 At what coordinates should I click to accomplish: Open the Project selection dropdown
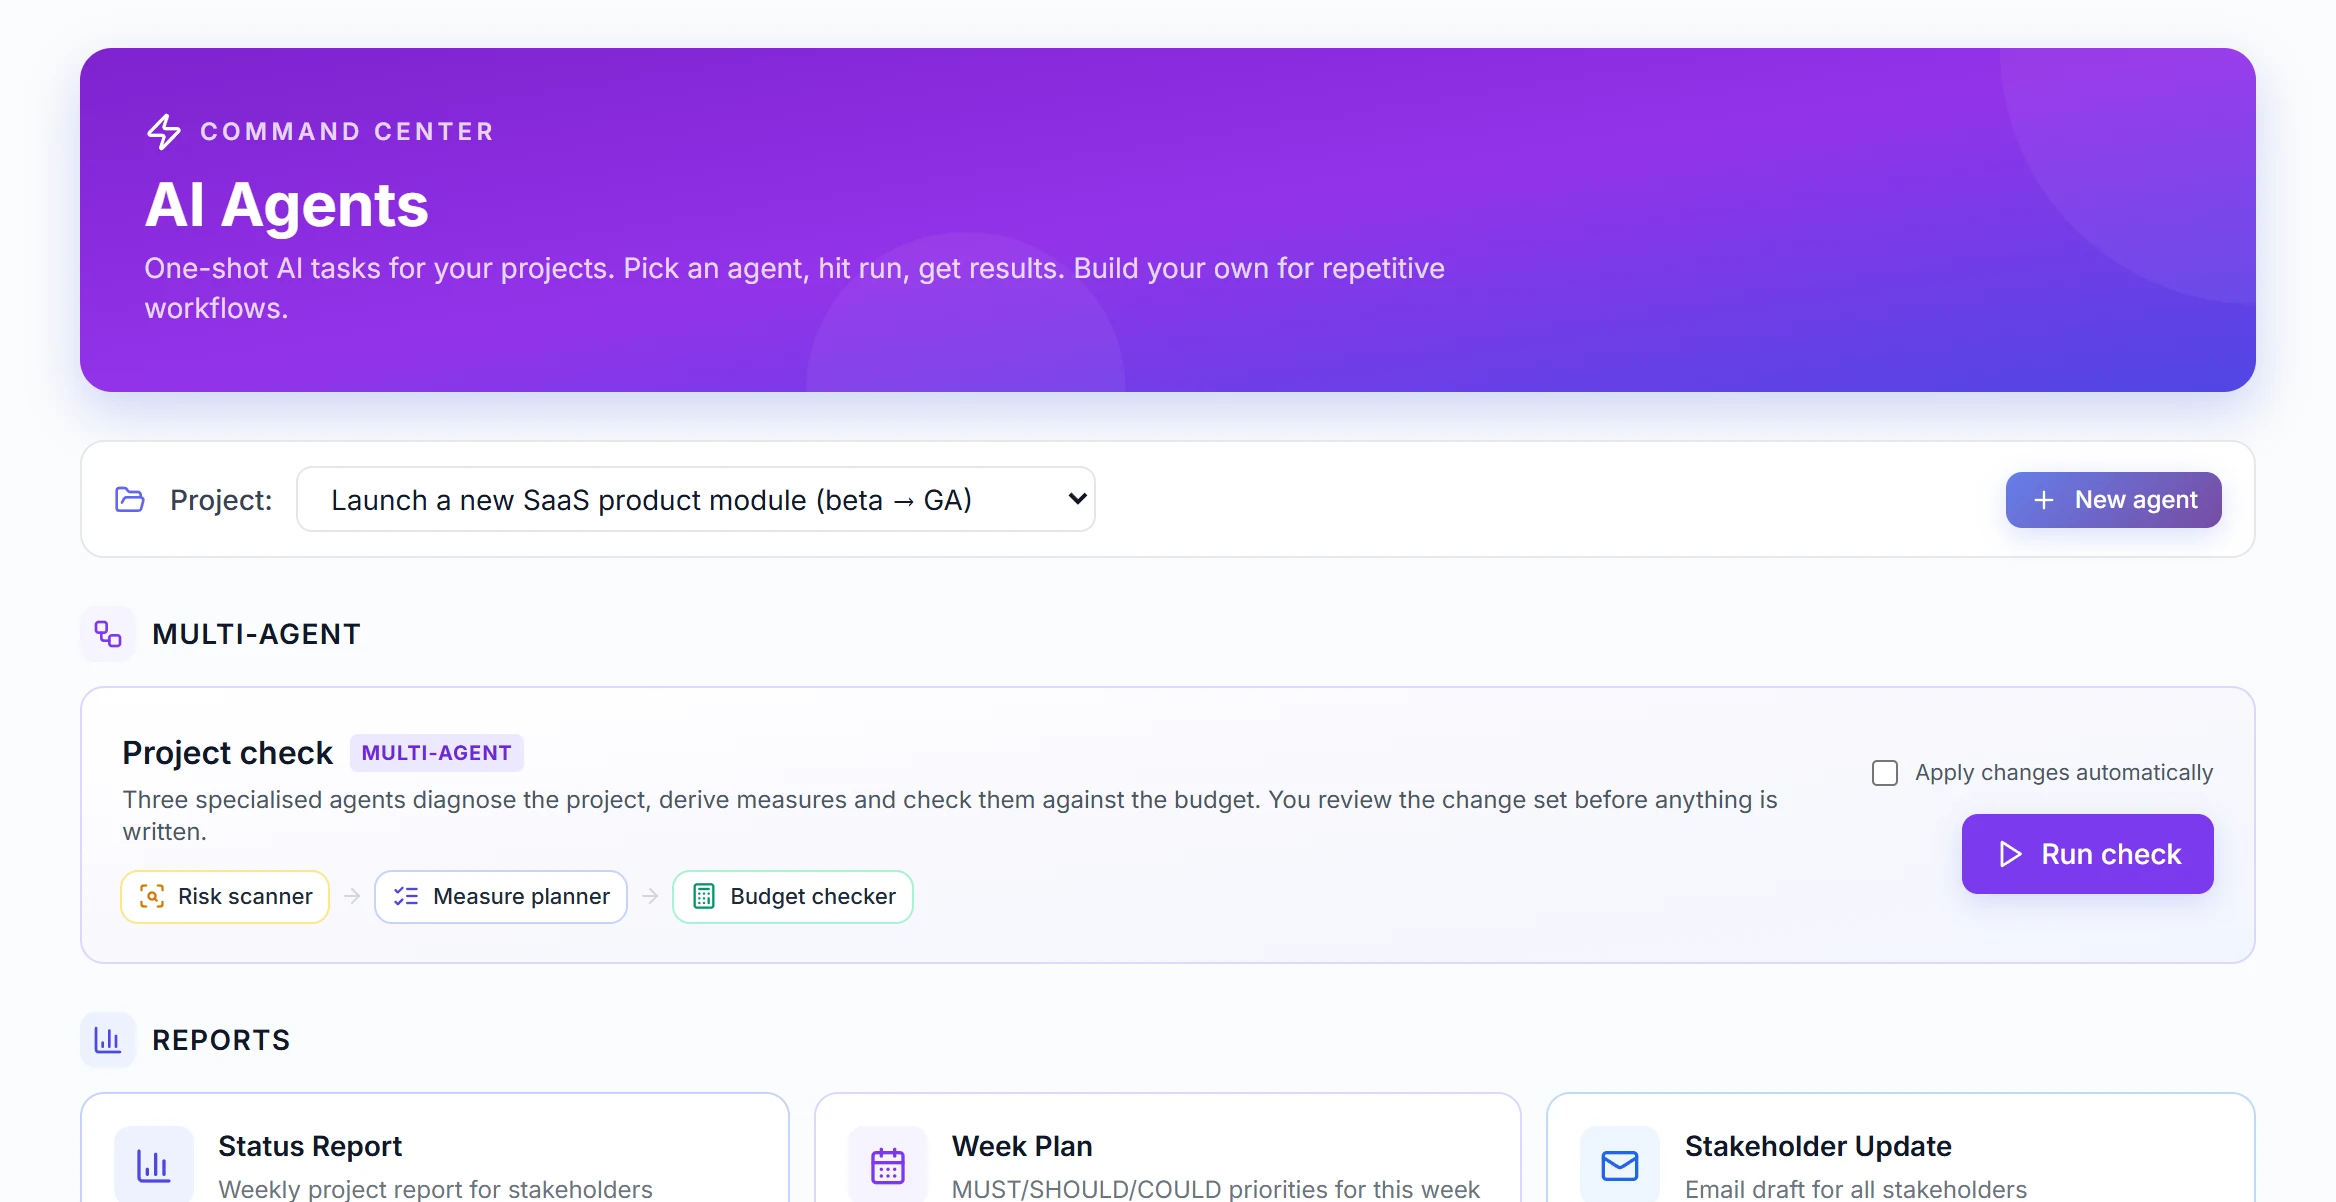click(696, 499)
